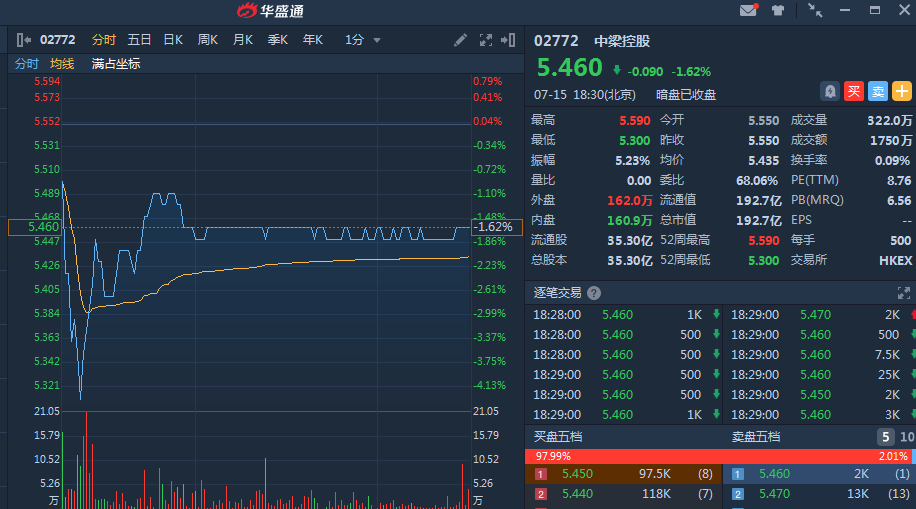916x509 pixels.
Task: Open help question mark next to 逐笔交易
Action: 594,293
